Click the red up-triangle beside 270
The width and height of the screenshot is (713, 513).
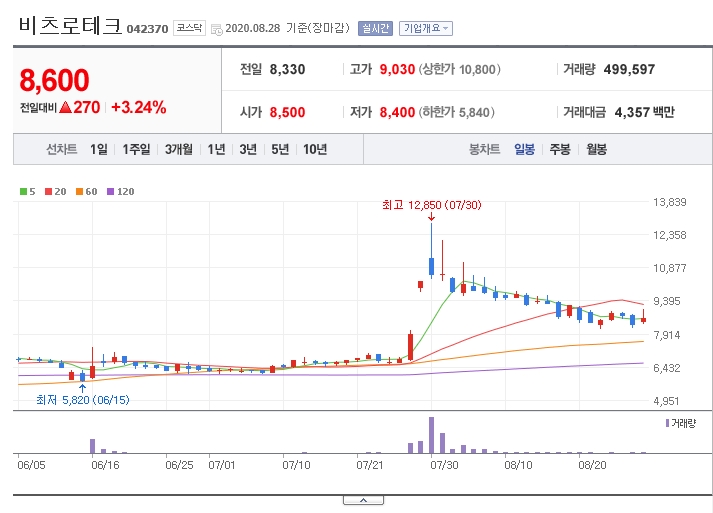pyautogui.click(x=65, y=107)
